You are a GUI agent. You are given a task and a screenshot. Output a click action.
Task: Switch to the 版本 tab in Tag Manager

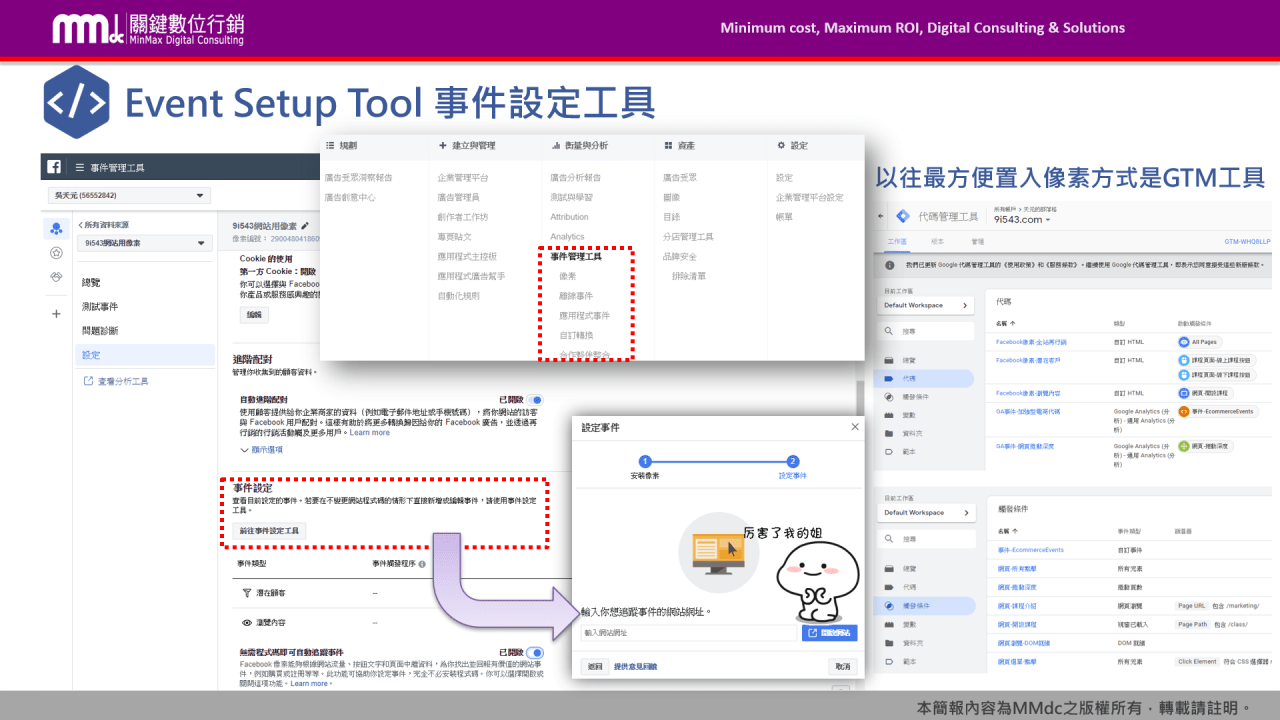tap(936, 240)
